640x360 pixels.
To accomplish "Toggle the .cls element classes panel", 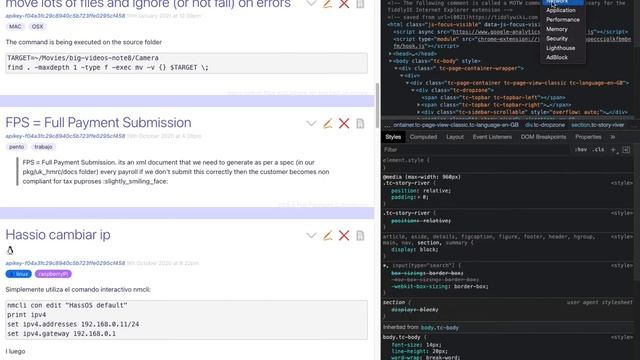I will click(599, 150).
